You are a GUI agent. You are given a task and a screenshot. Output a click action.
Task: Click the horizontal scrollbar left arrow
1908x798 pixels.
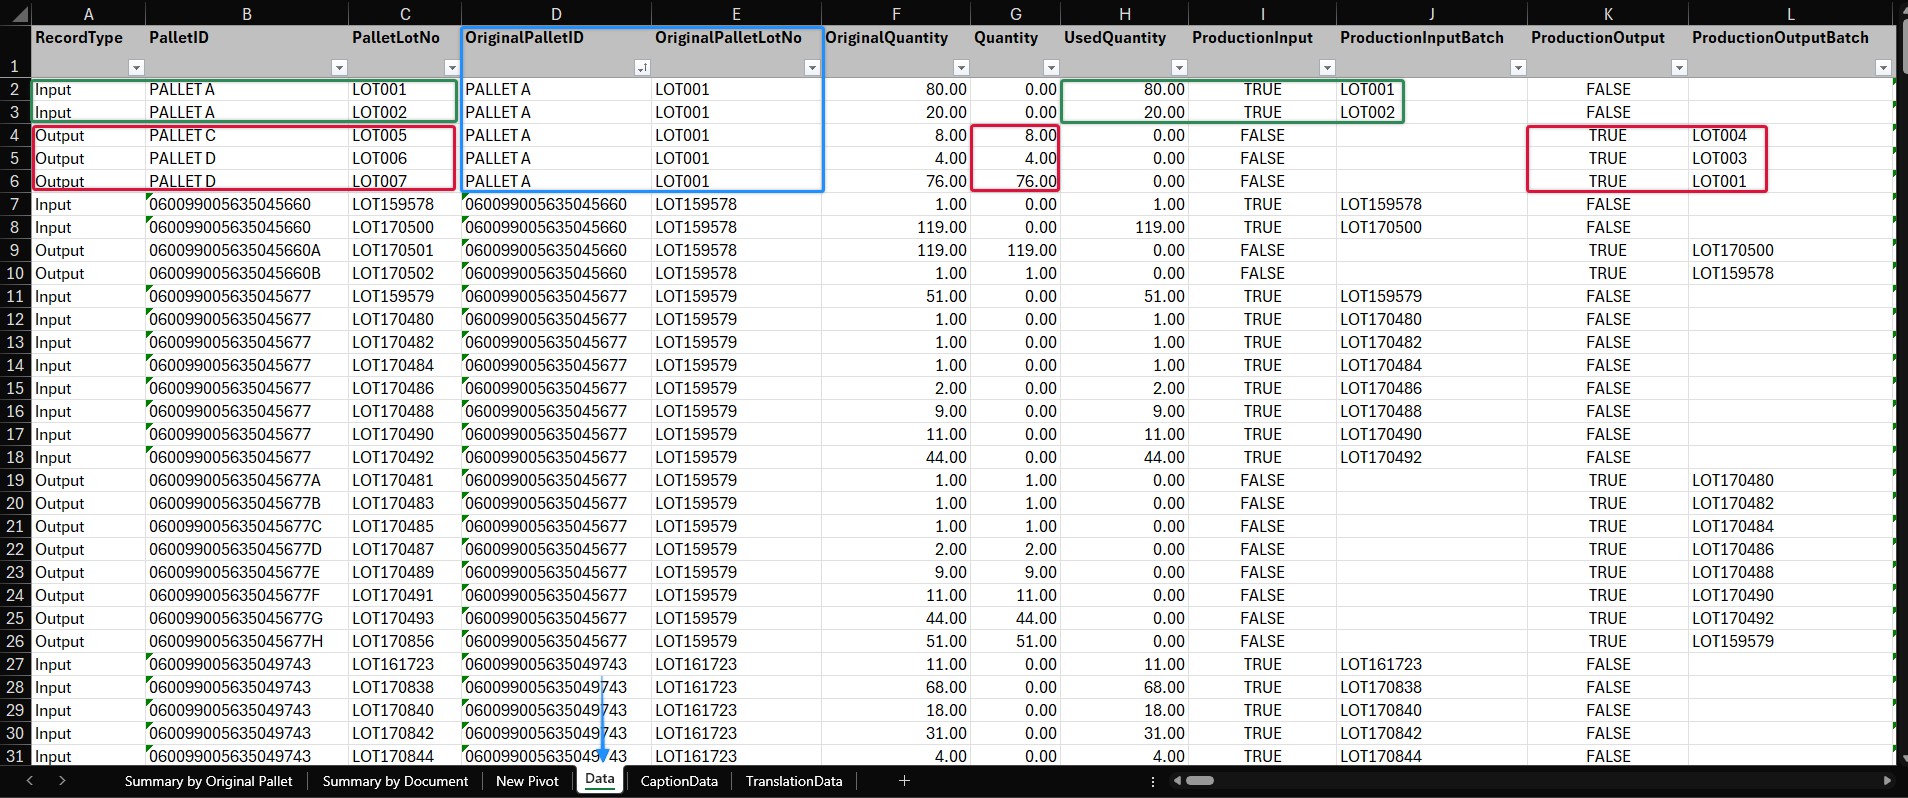1177,781
